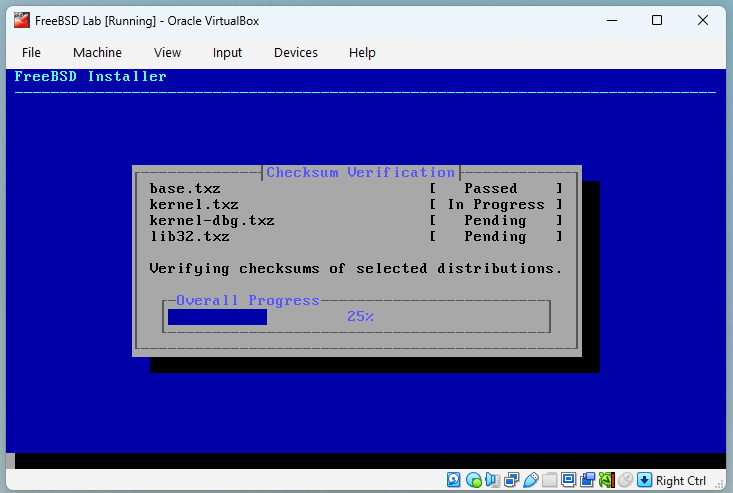Open the Help menu
733x493 pixels.
362,52
